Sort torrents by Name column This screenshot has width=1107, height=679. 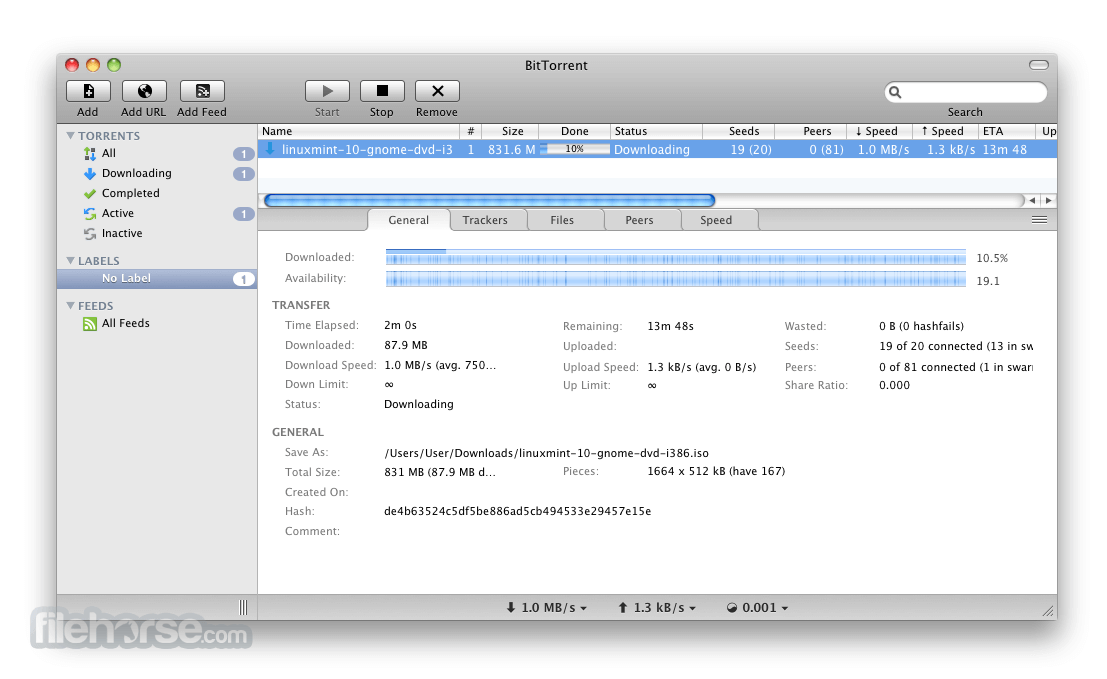(359, 131)
